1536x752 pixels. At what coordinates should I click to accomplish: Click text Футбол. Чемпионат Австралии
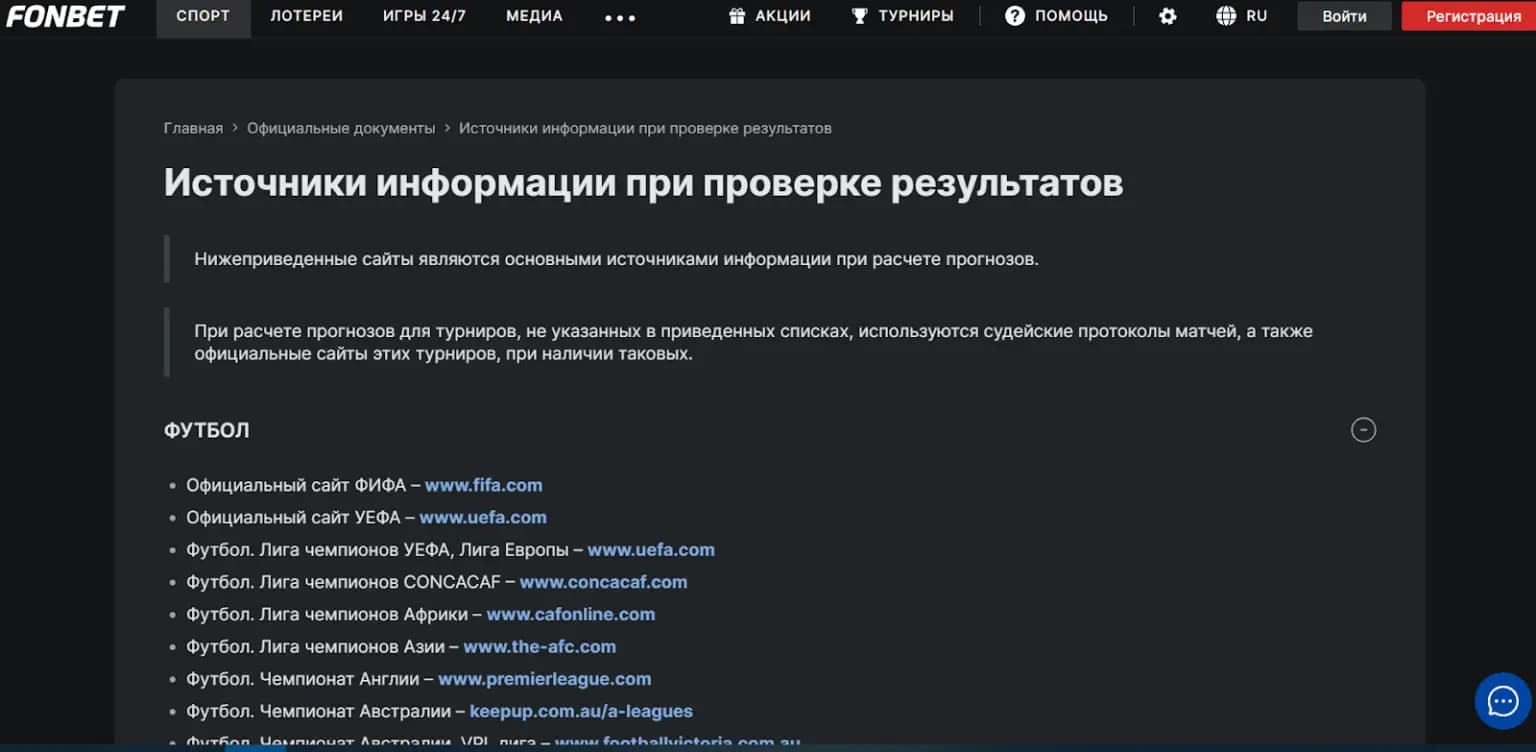click(x=318, y=711)
